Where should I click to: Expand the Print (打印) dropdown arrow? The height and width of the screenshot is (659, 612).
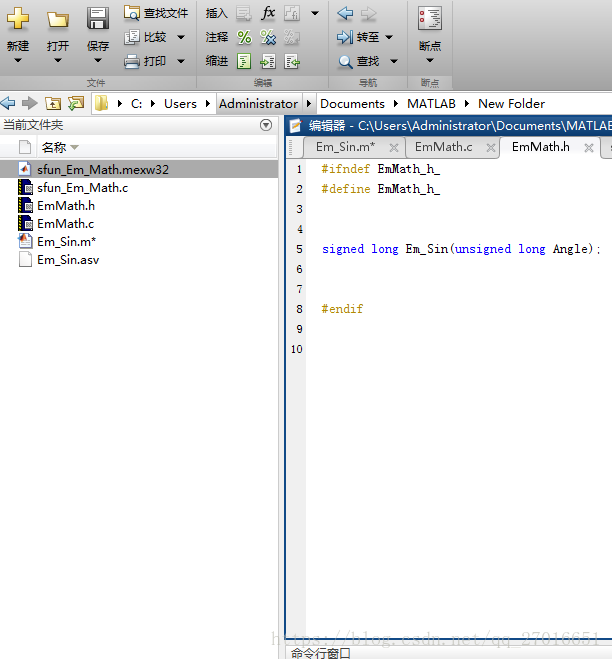pyautogui.click(x=181, y=61)
